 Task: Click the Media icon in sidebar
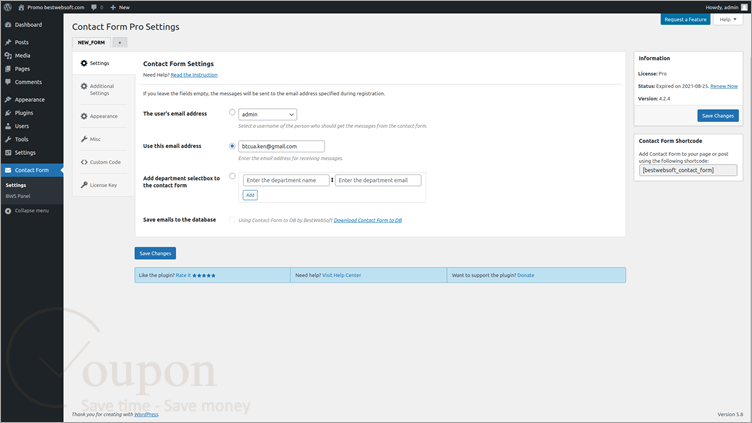point(8,56)
